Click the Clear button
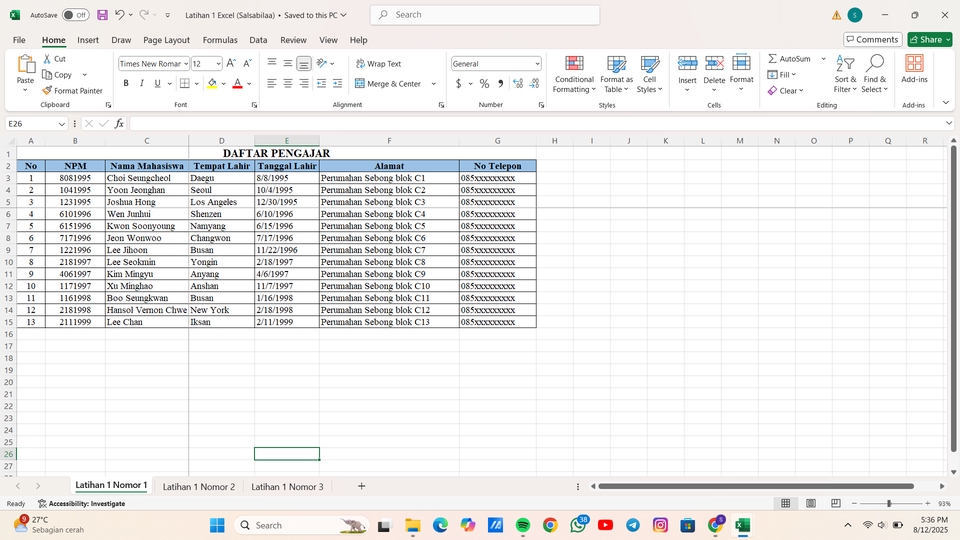Screen dimensions: 960x540 click(x=786, y=91)
